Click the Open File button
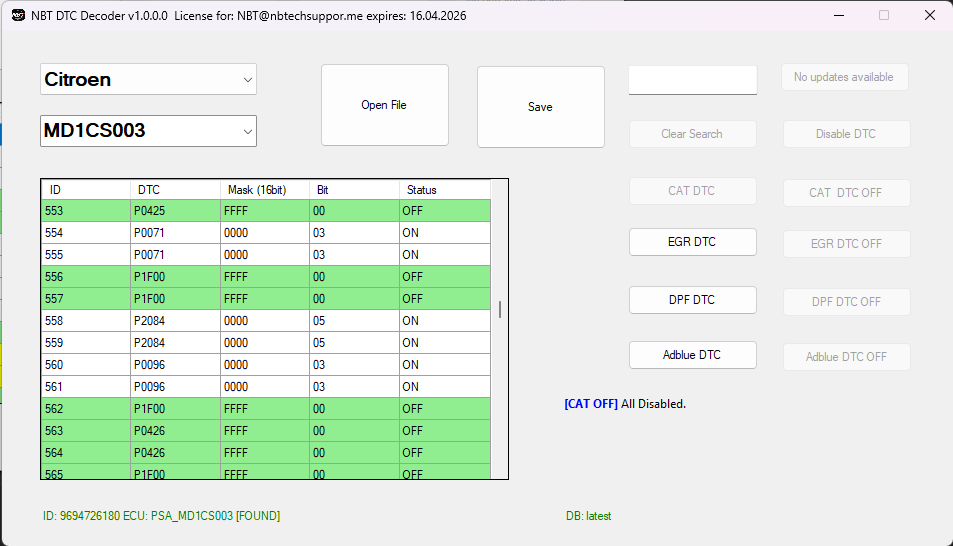Image resolution: width=953 pixels, height=546 pixels. click(x=385, y=105)
